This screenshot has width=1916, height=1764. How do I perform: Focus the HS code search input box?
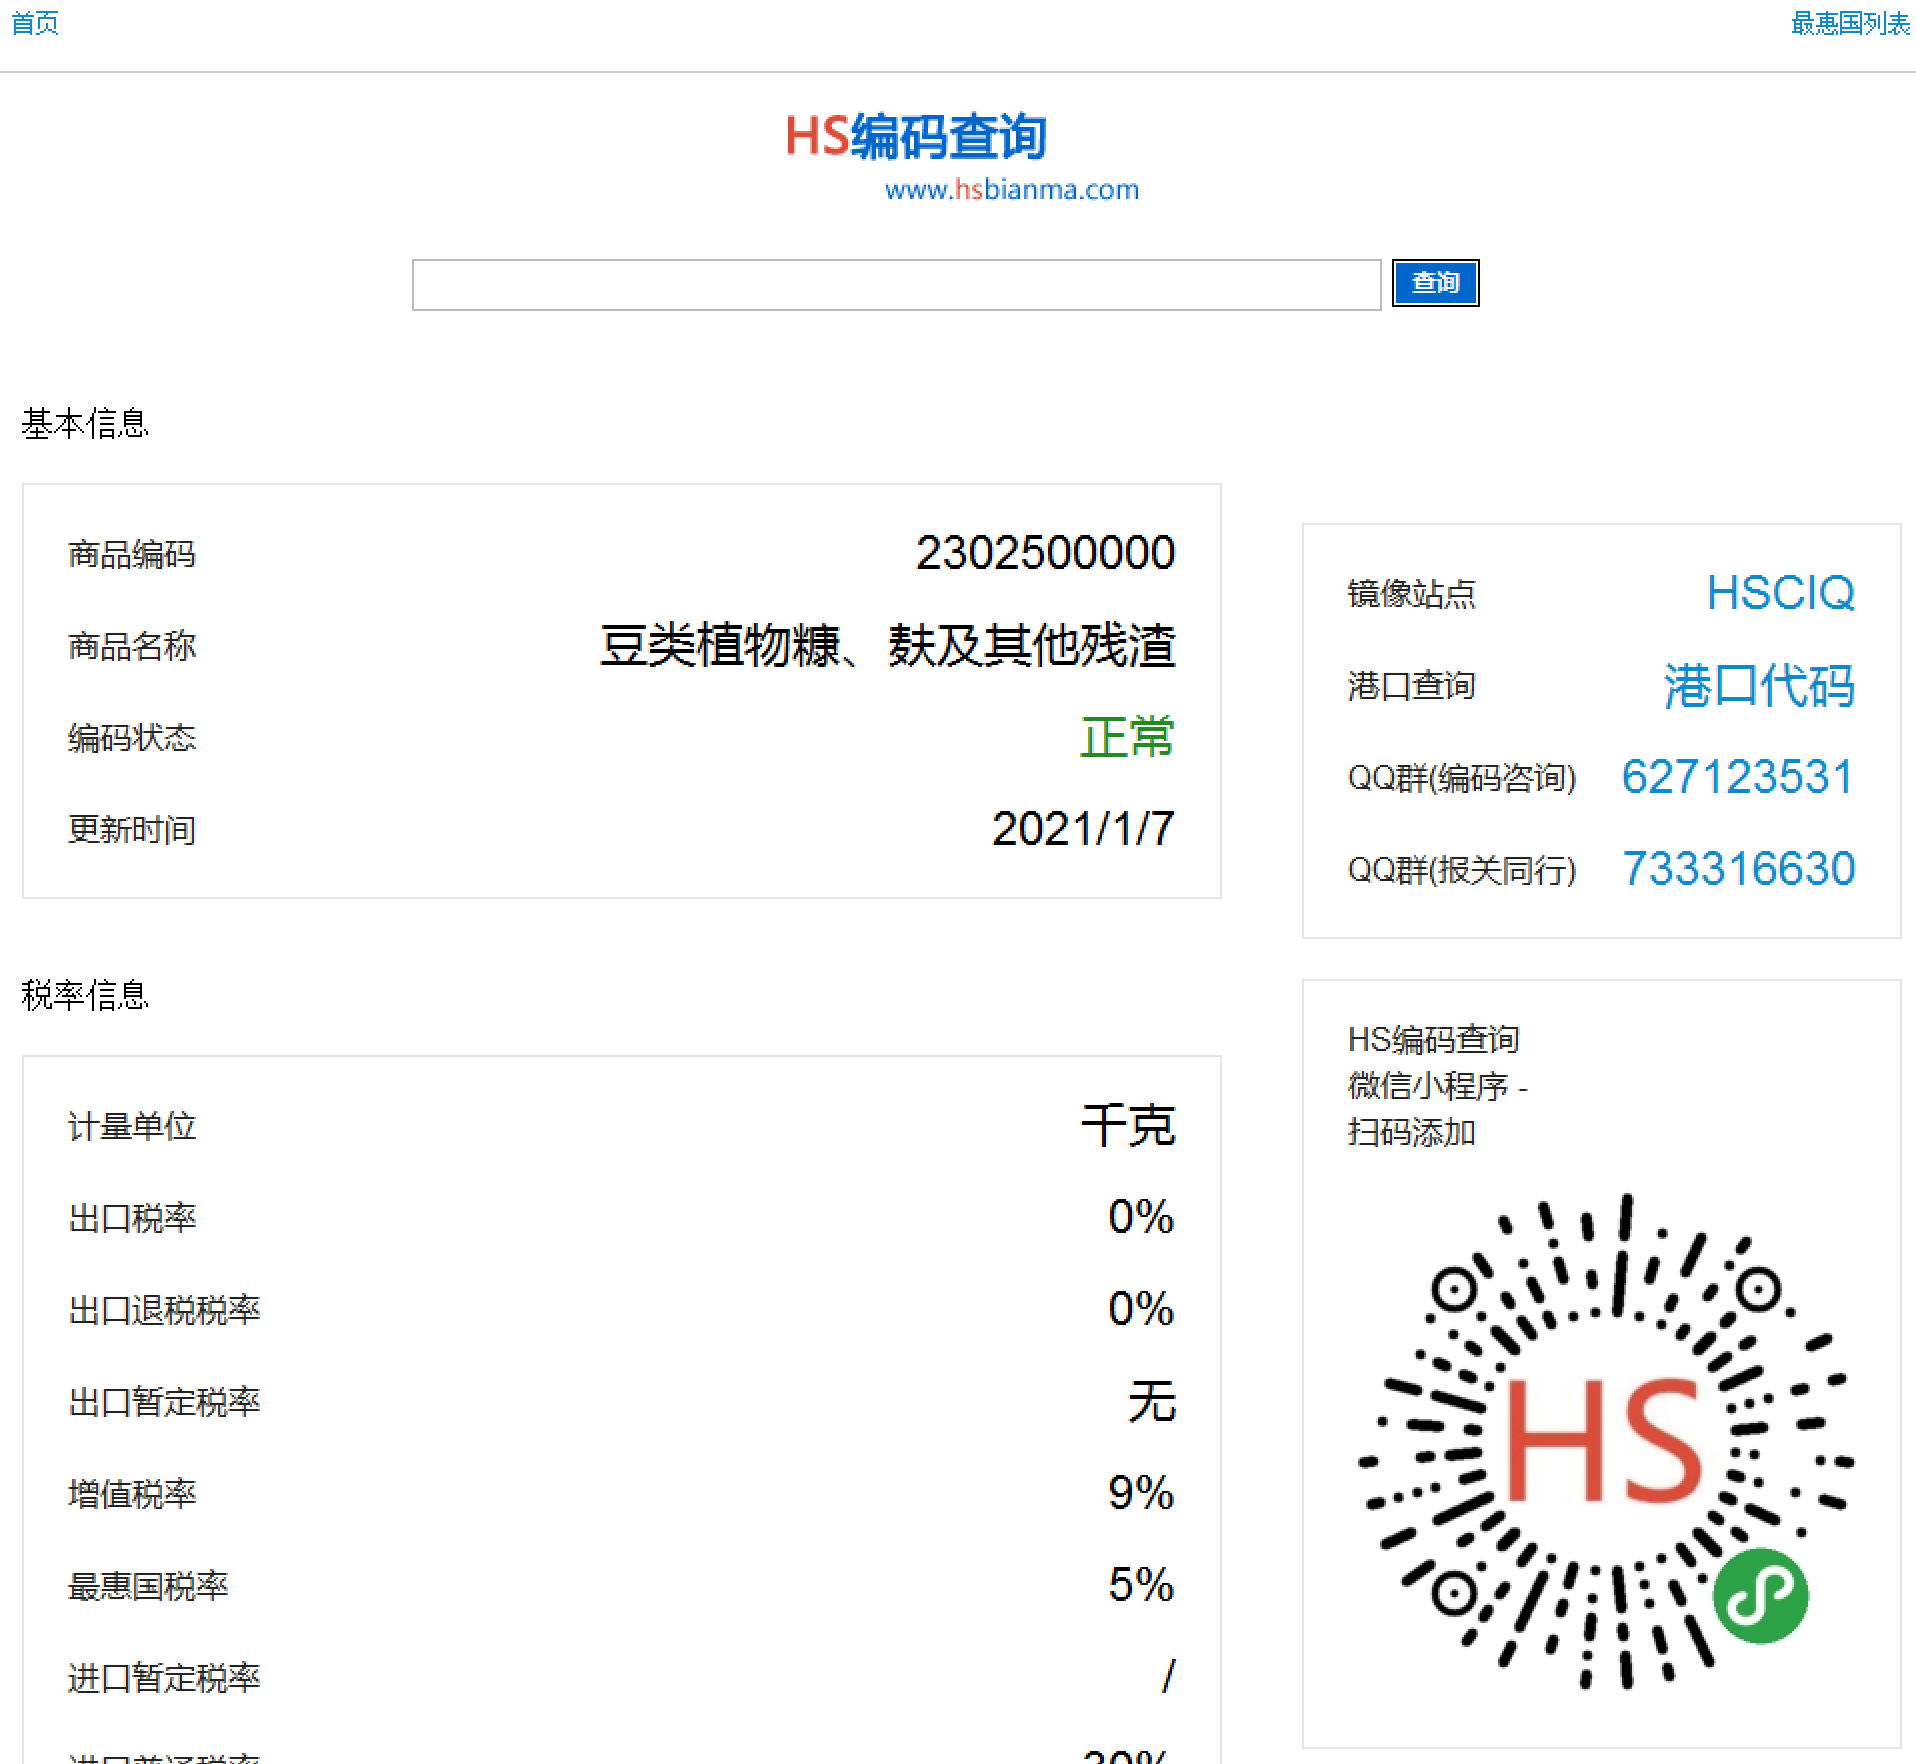[x=896, y=285]
